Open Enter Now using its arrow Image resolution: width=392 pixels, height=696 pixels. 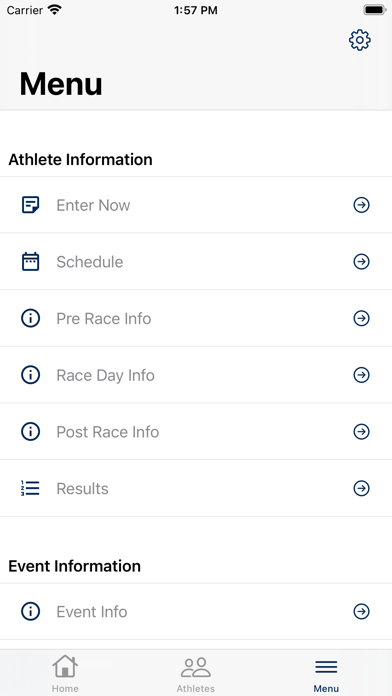361,205
